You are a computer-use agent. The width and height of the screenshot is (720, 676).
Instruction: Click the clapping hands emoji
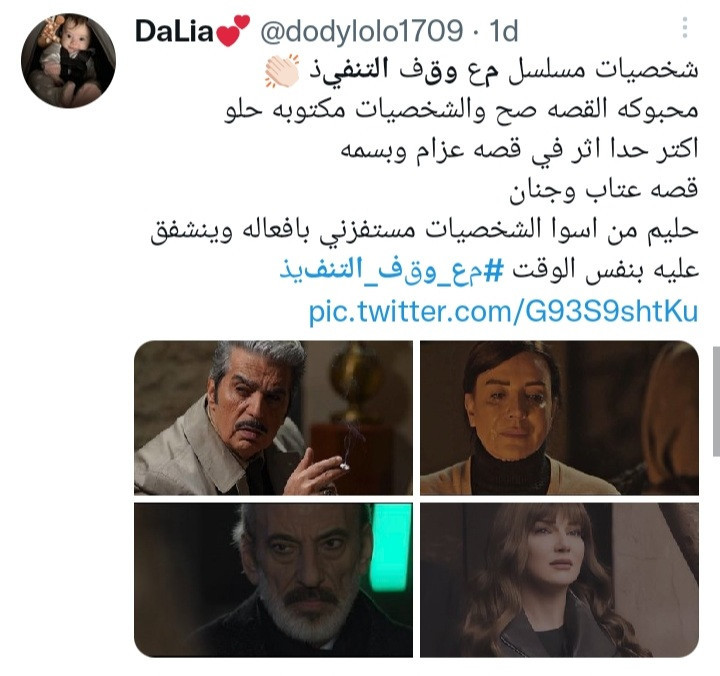coord(282,70)
